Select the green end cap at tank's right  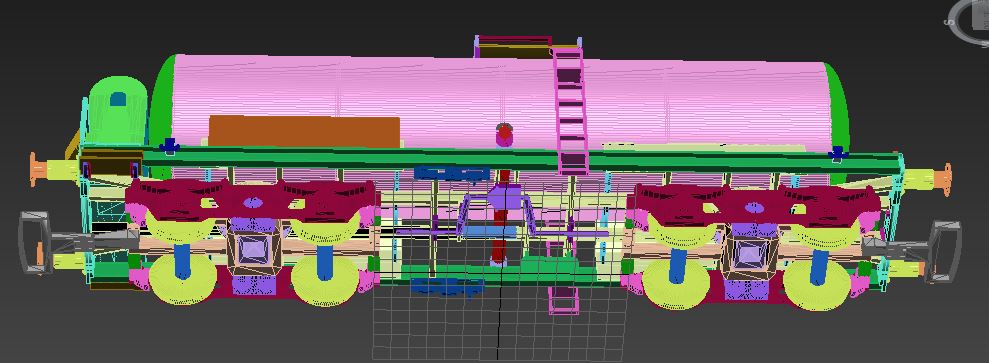(838, 110)
